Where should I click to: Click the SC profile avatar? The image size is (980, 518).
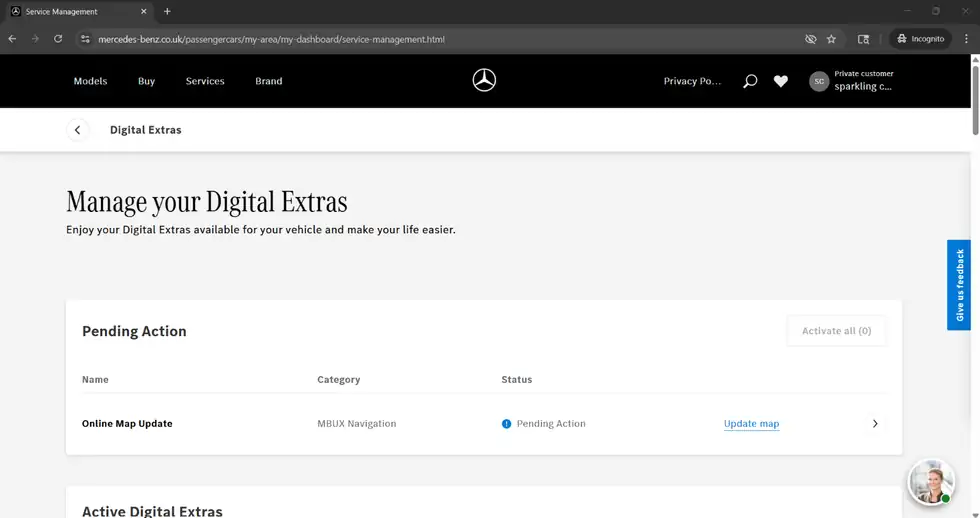(x=819, y=81)
